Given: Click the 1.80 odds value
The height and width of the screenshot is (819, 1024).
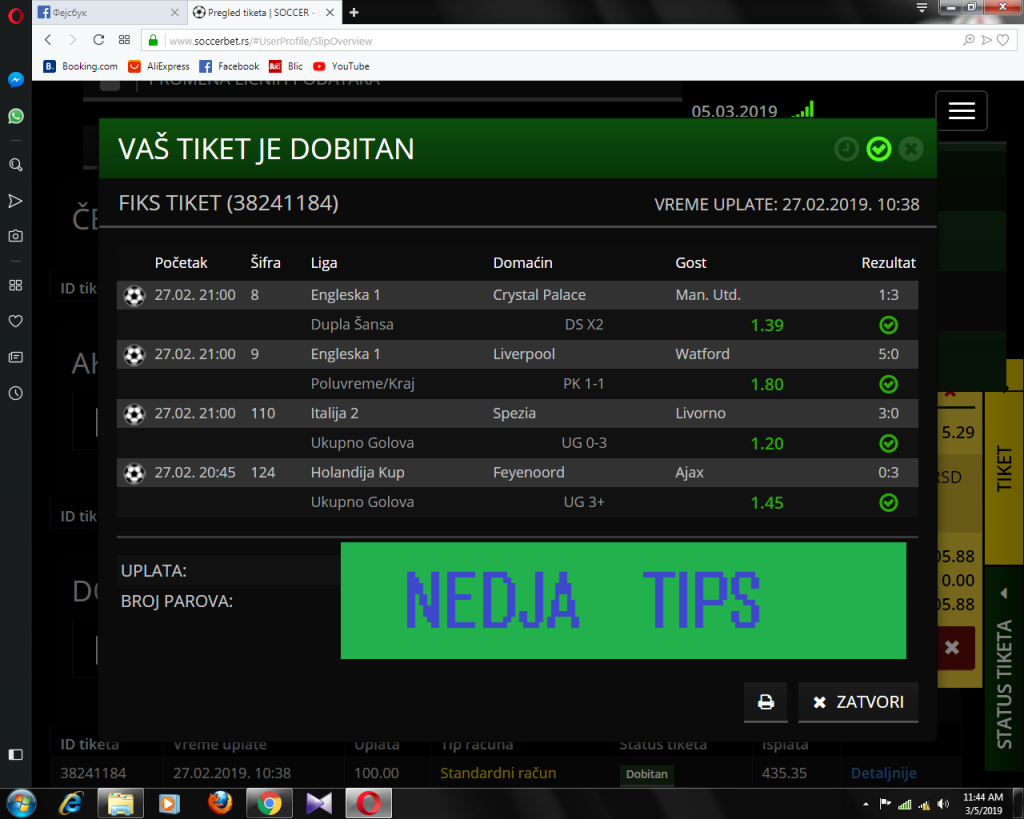Looking at the screenshot, I should coord(767,385).
